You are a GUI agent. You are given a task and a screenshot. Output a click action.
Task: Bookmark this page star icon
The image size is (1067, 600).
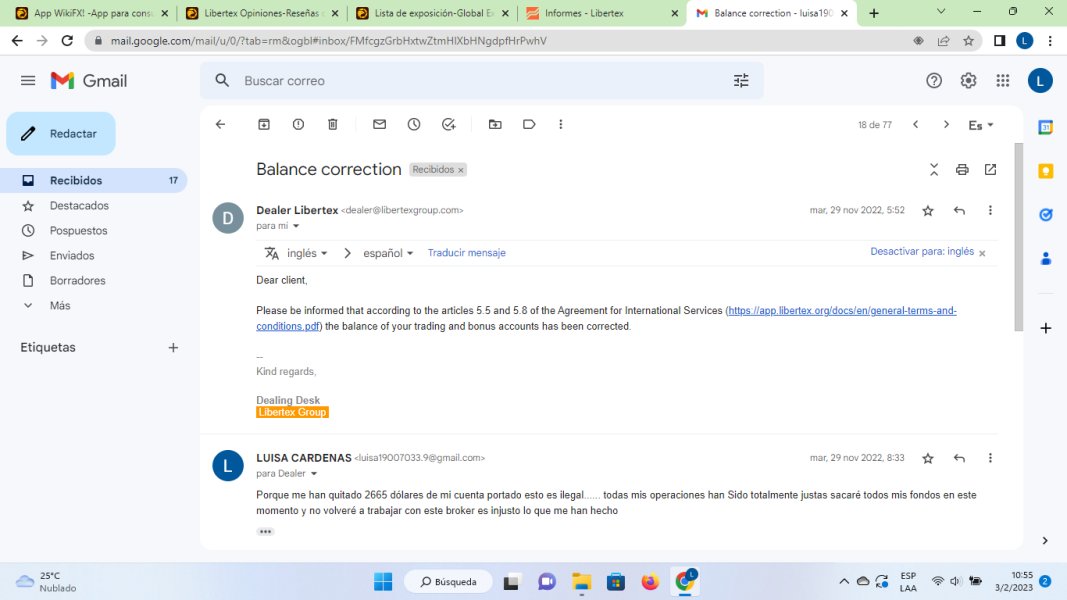pyautogui.click(x=968, y=41)
